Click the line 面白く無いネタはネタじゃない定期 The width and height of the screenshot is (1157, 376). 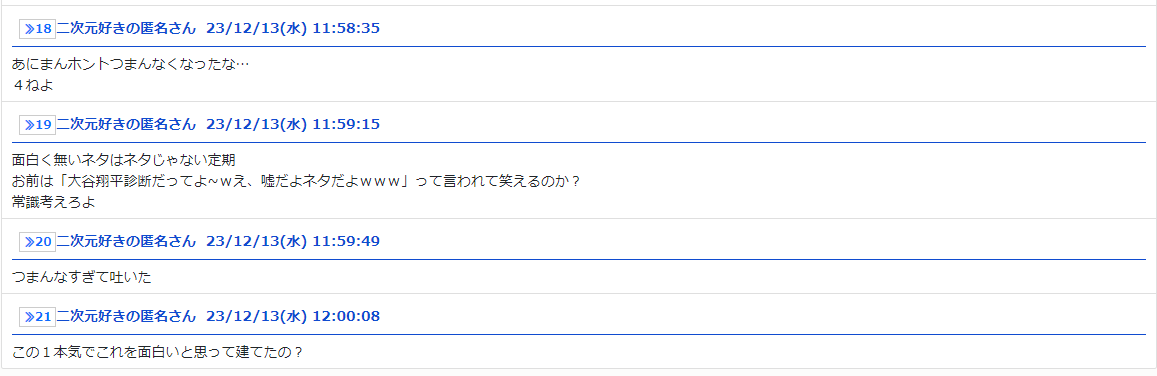coord(123,160)
